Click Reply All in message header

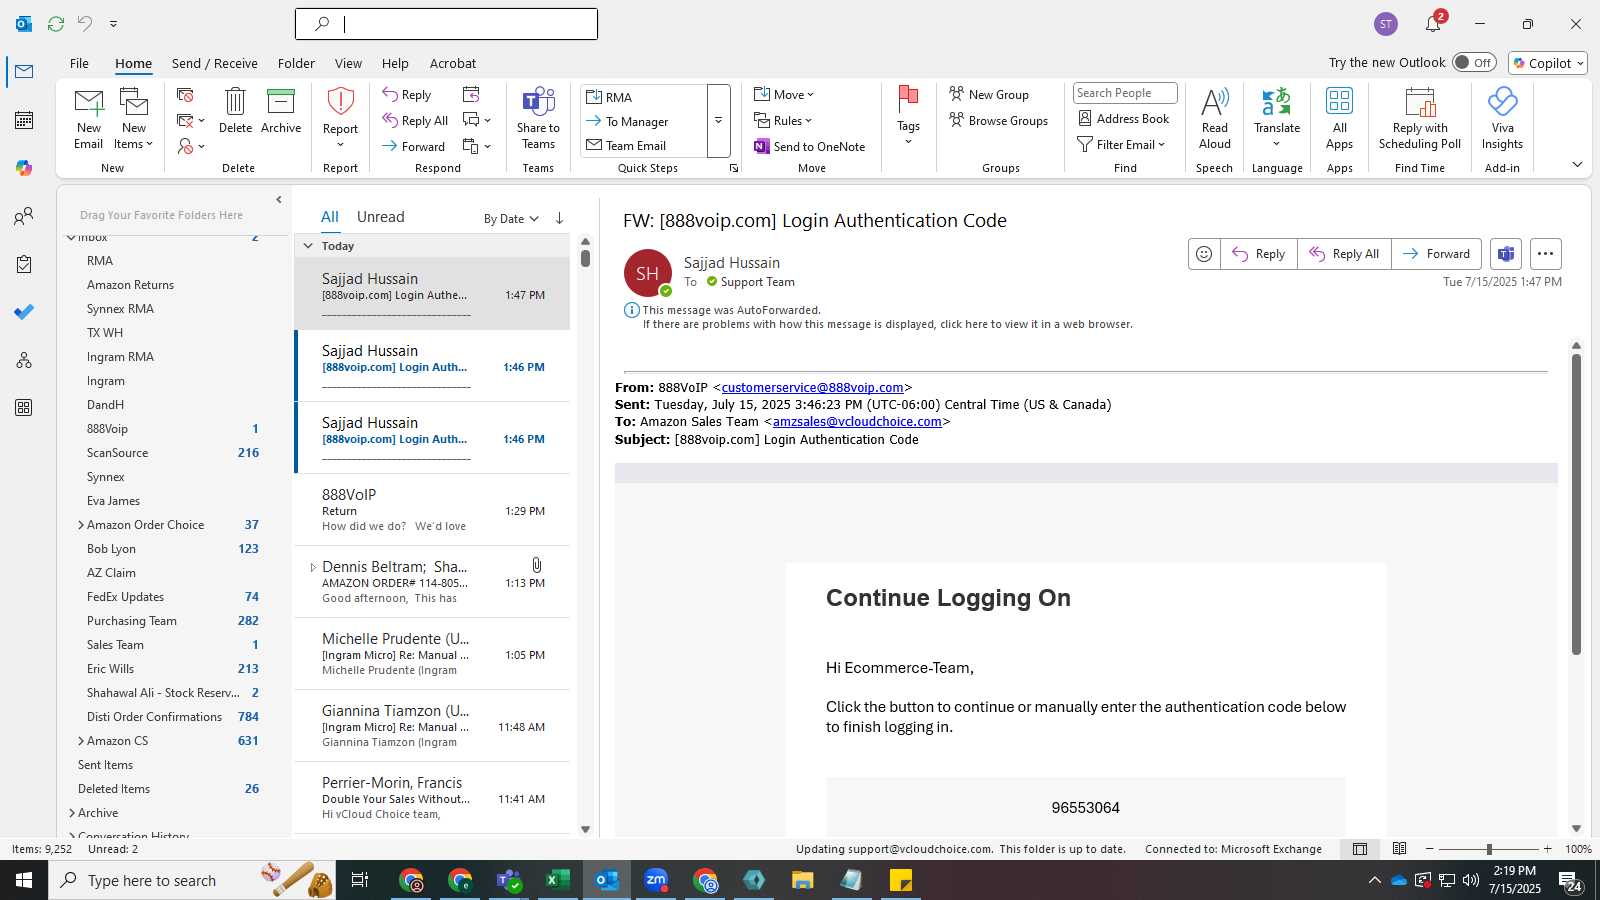click(x=1344, y=254)
